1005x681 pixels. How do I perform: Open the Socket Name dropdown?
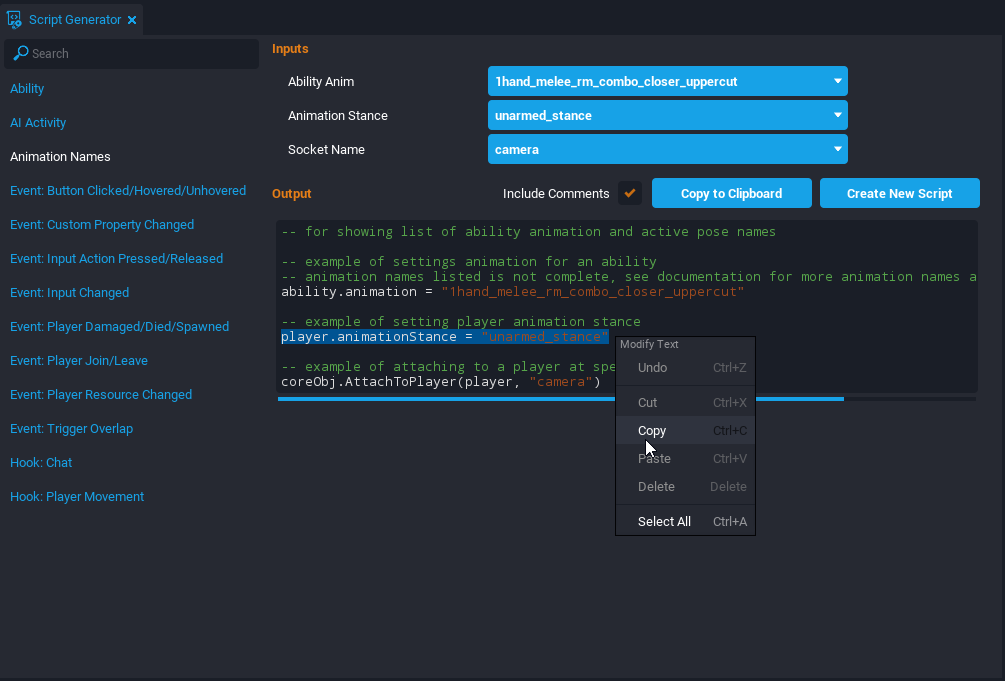[667, 149]
